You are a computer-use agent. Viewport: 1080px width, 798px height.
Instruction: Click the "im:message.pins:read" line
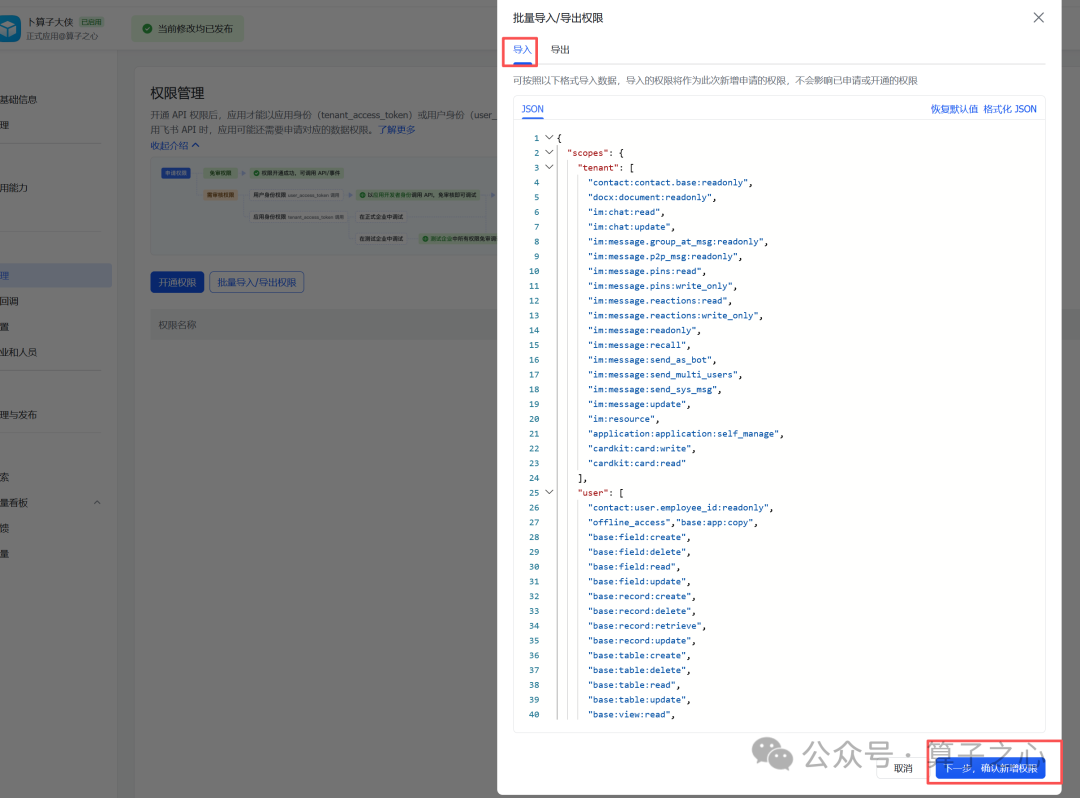(x=646, y=271)
